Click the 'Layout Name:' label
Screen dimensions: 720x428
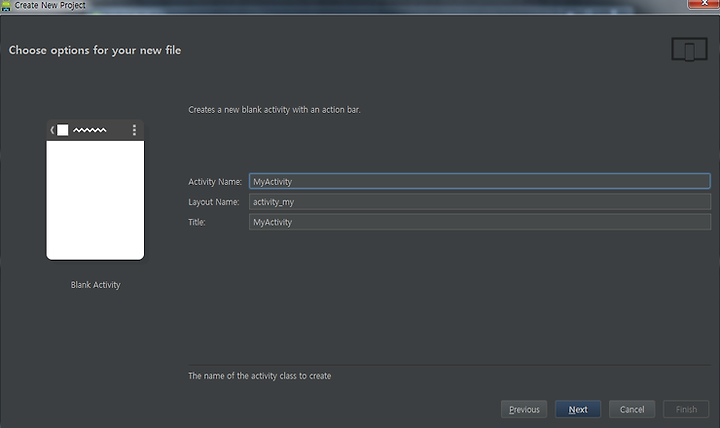pos(214,202)
